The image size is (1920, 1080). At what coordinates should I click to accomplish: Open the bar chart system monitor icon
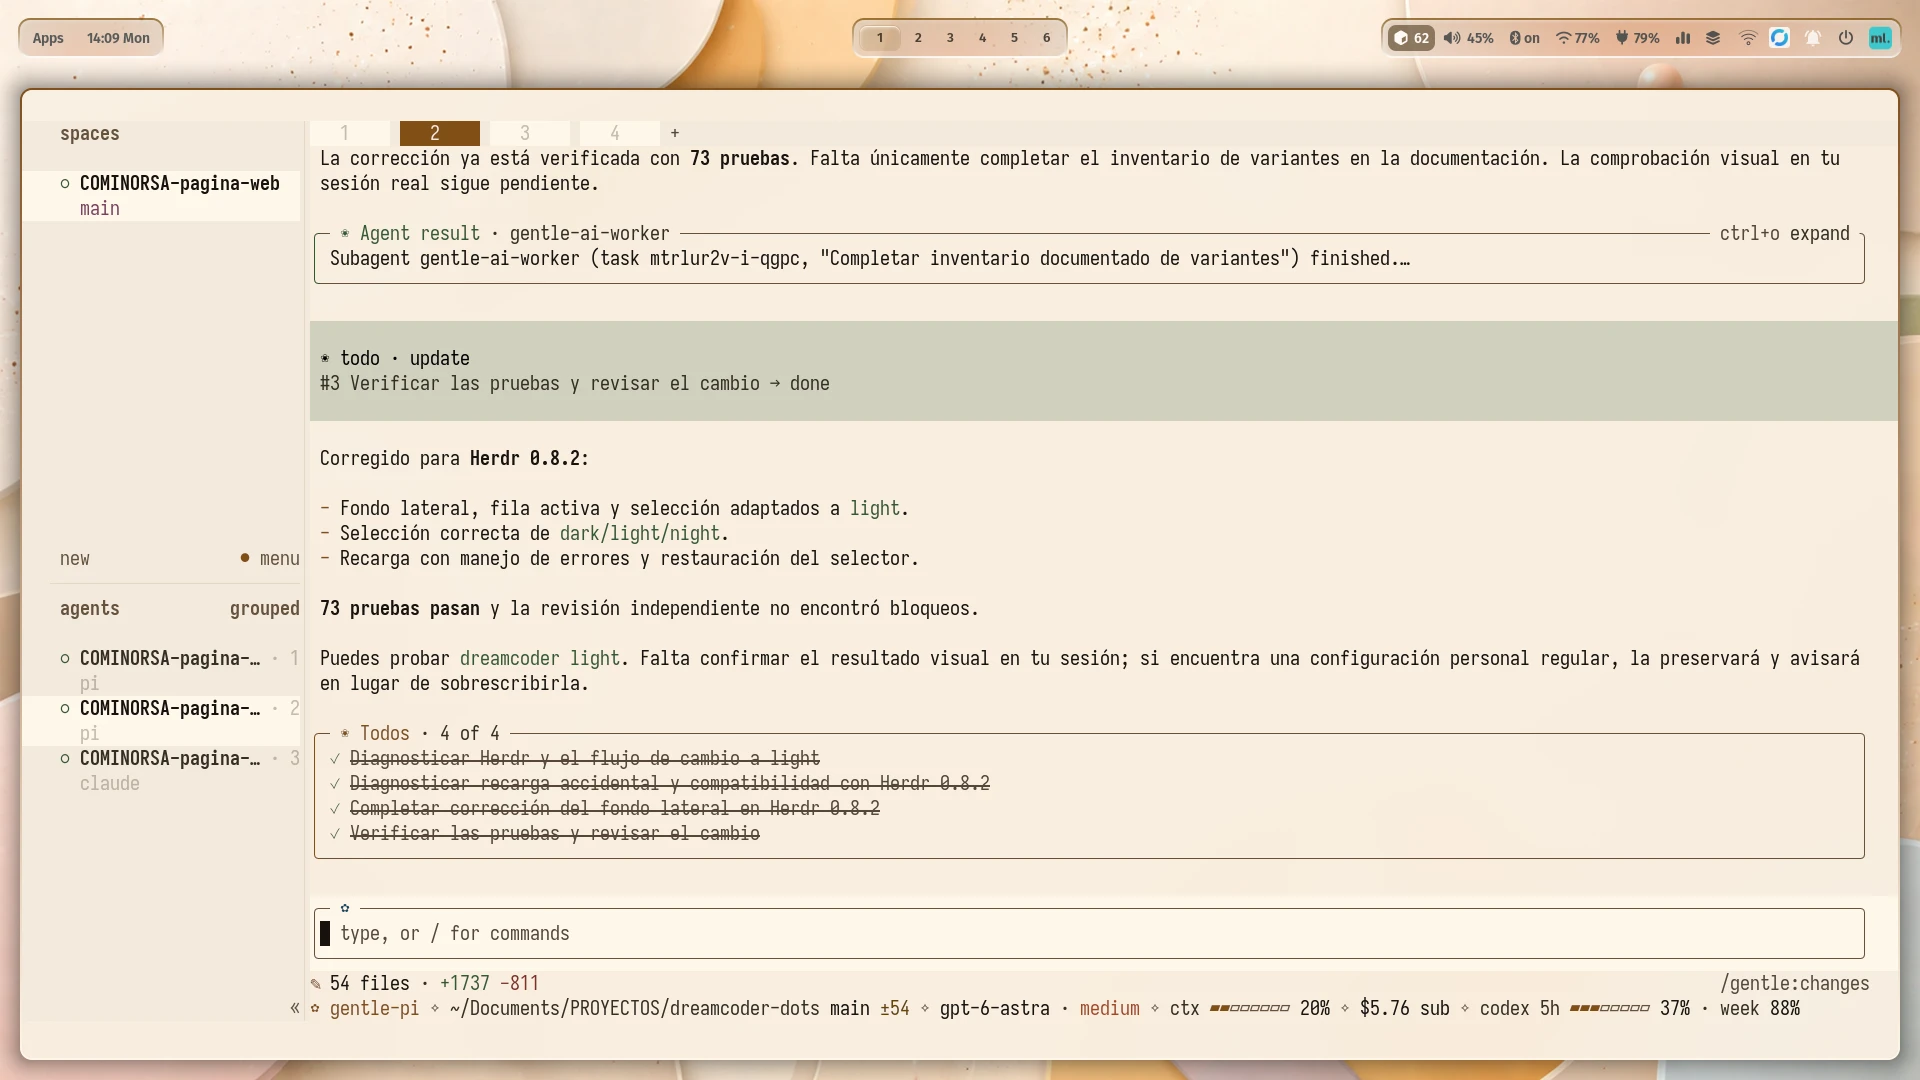coord(1683,38)
